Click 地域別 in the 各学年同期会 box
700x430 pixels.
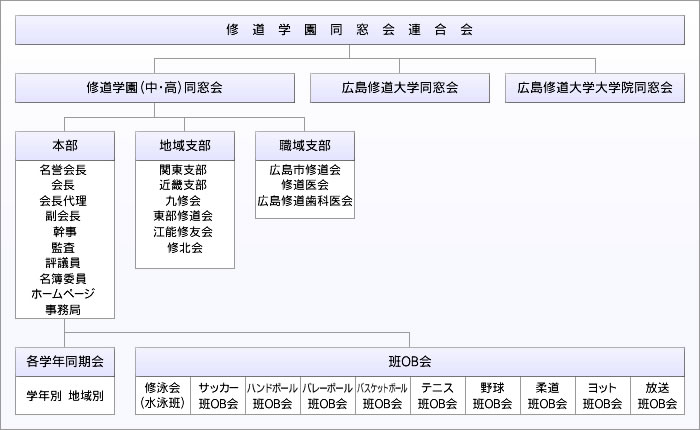[86, 396]
